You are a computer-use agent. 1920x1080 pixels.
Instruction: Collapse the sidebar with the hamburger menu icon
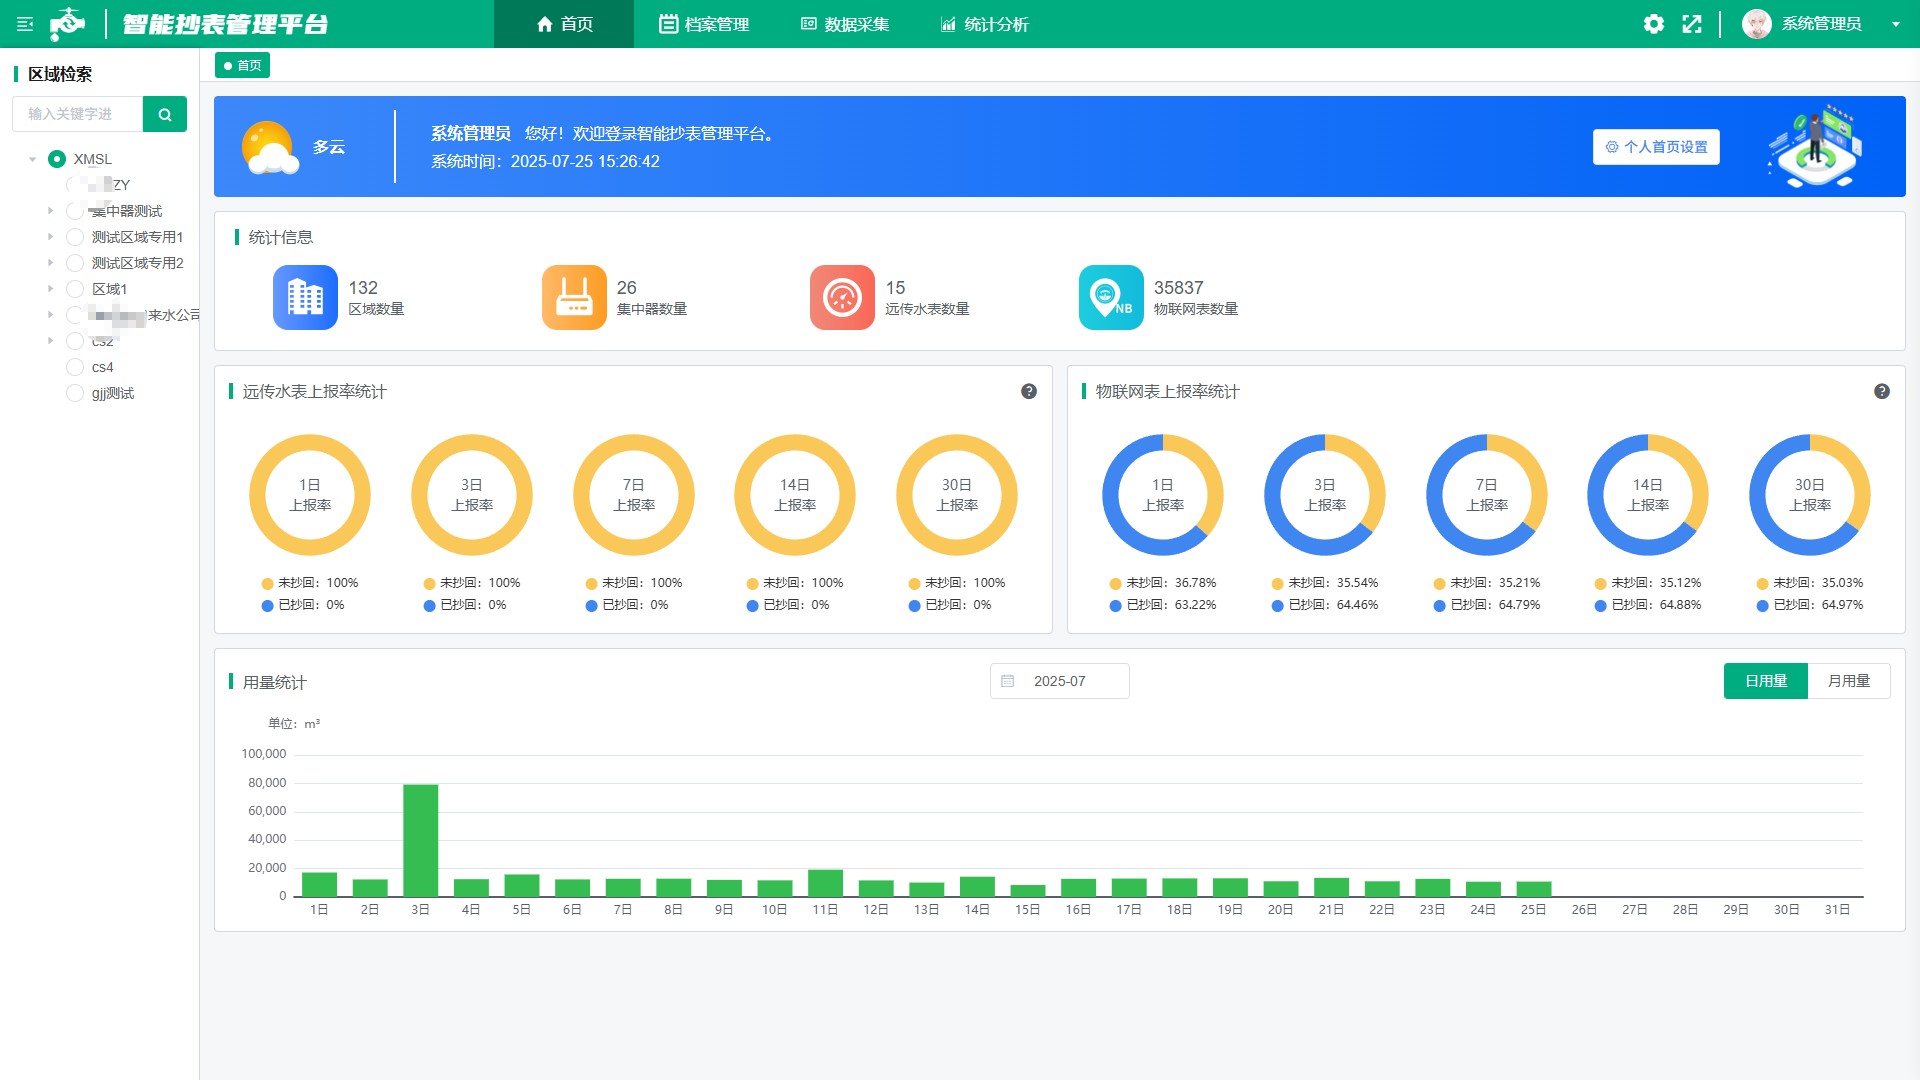coord(25,24)
